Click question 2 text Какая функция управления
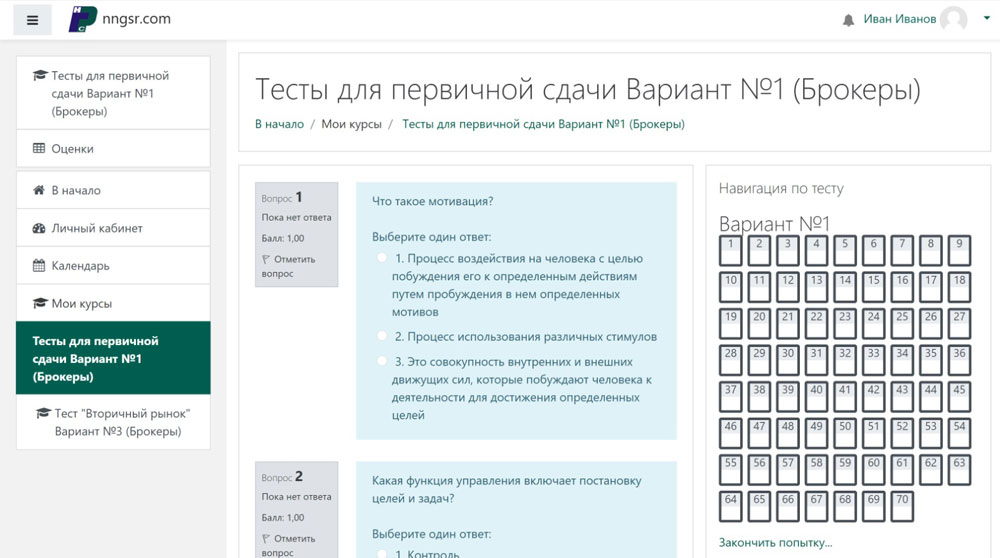This screenshot has height=558, width=1000. click(506, 490)
